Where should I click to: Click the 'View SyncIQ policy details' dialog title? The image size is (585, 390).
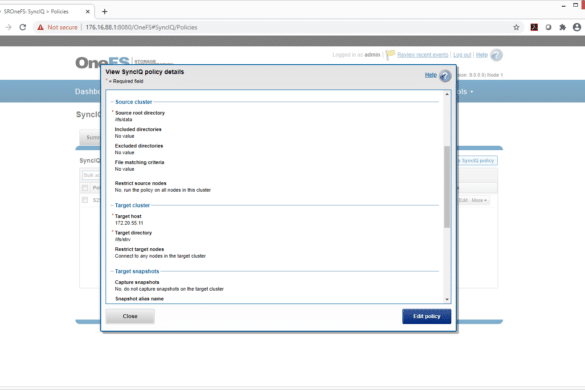coord(145,72)
